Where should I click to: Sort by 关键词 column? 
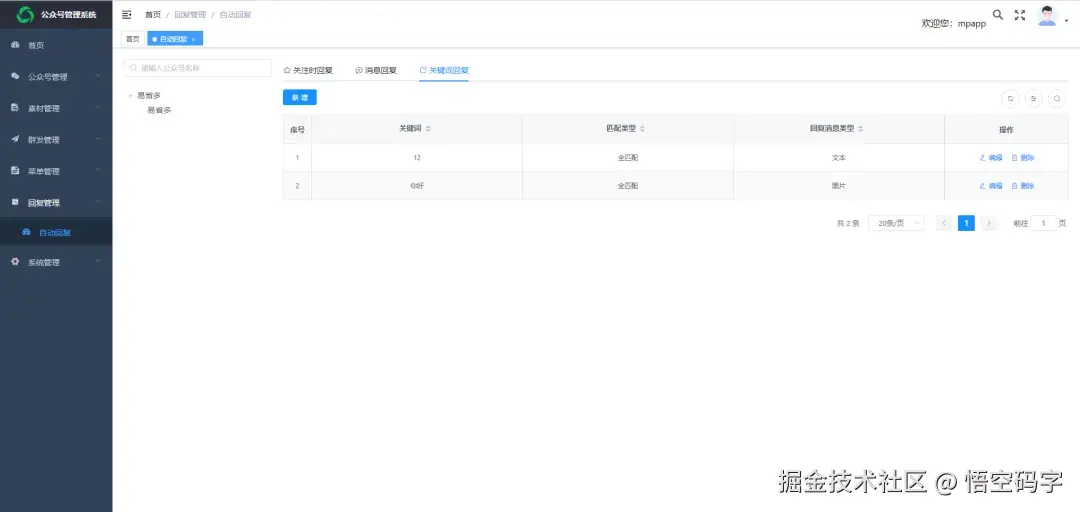click(x=428, y=129)
